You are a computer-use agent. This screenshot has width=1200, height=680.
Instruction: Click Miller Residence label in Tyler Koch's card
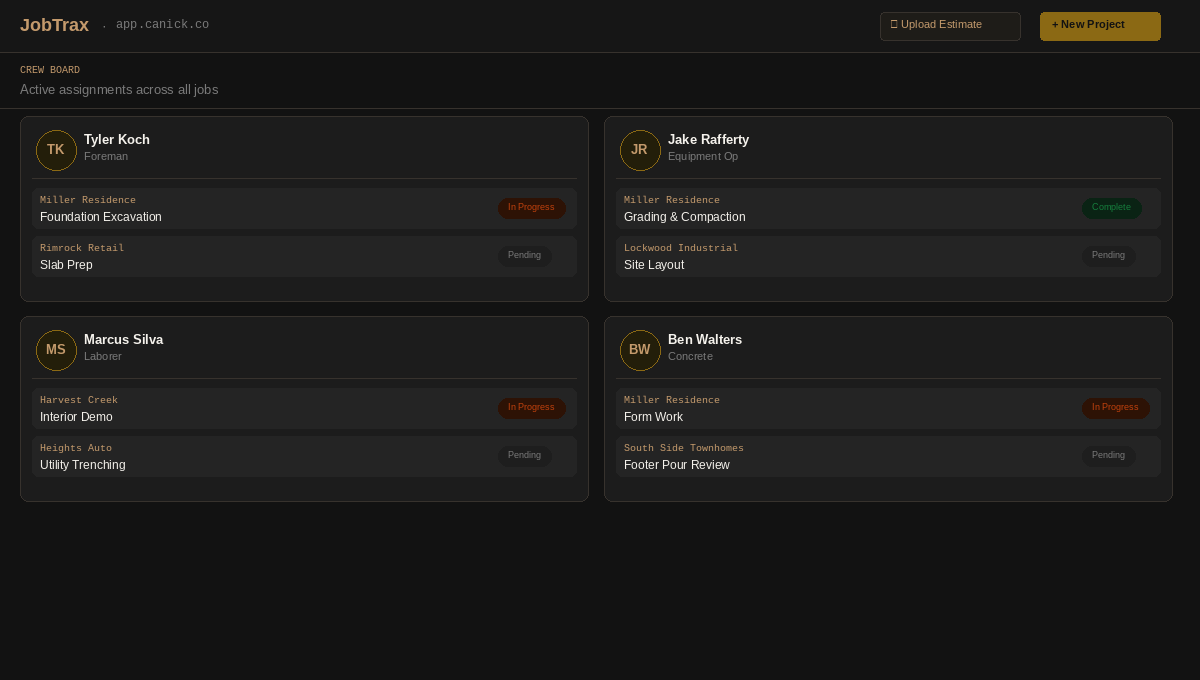coord(88,200)
